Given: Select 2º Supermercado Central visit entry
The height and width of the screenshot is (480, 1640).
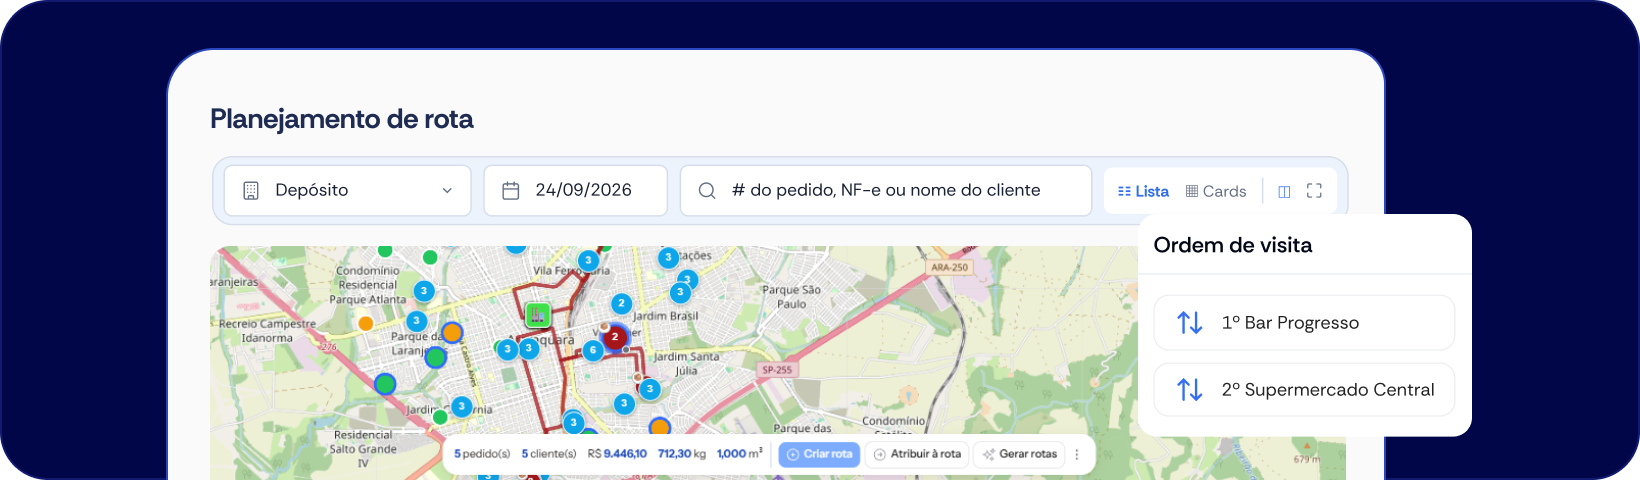Looking at the screenshot, I should 1304,389.
